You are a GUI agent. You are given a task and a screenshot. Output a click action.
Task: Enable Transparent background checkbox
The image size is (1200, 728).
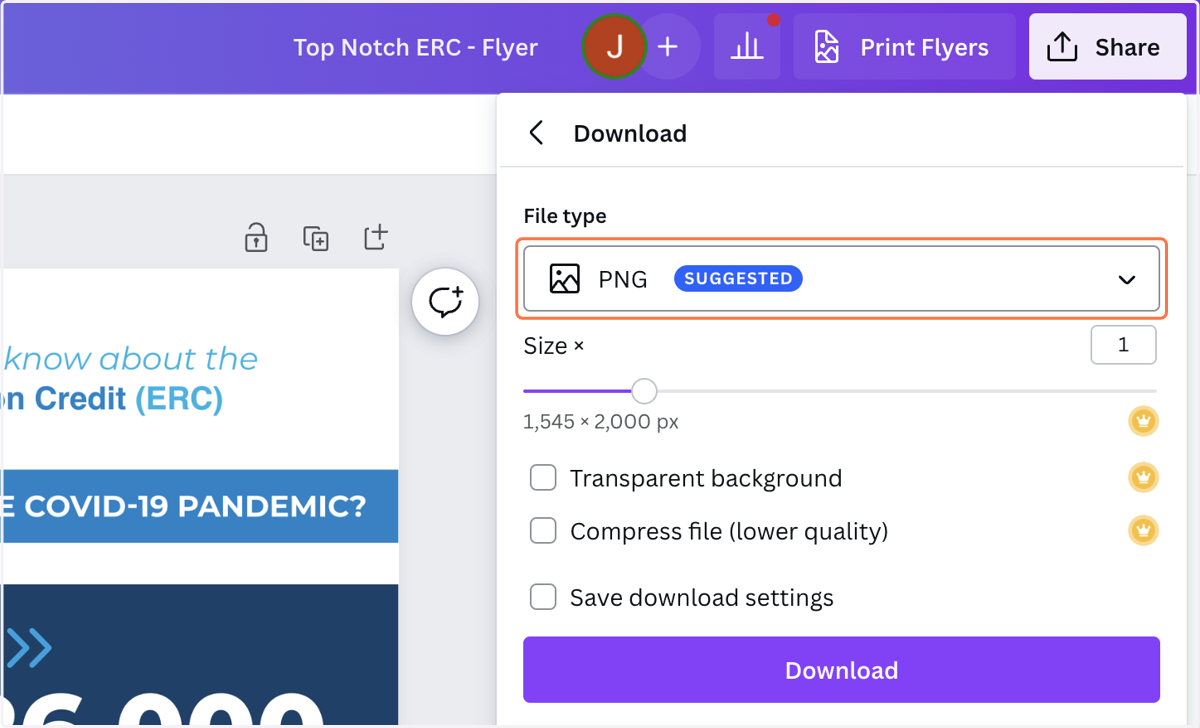click(543, 478)
